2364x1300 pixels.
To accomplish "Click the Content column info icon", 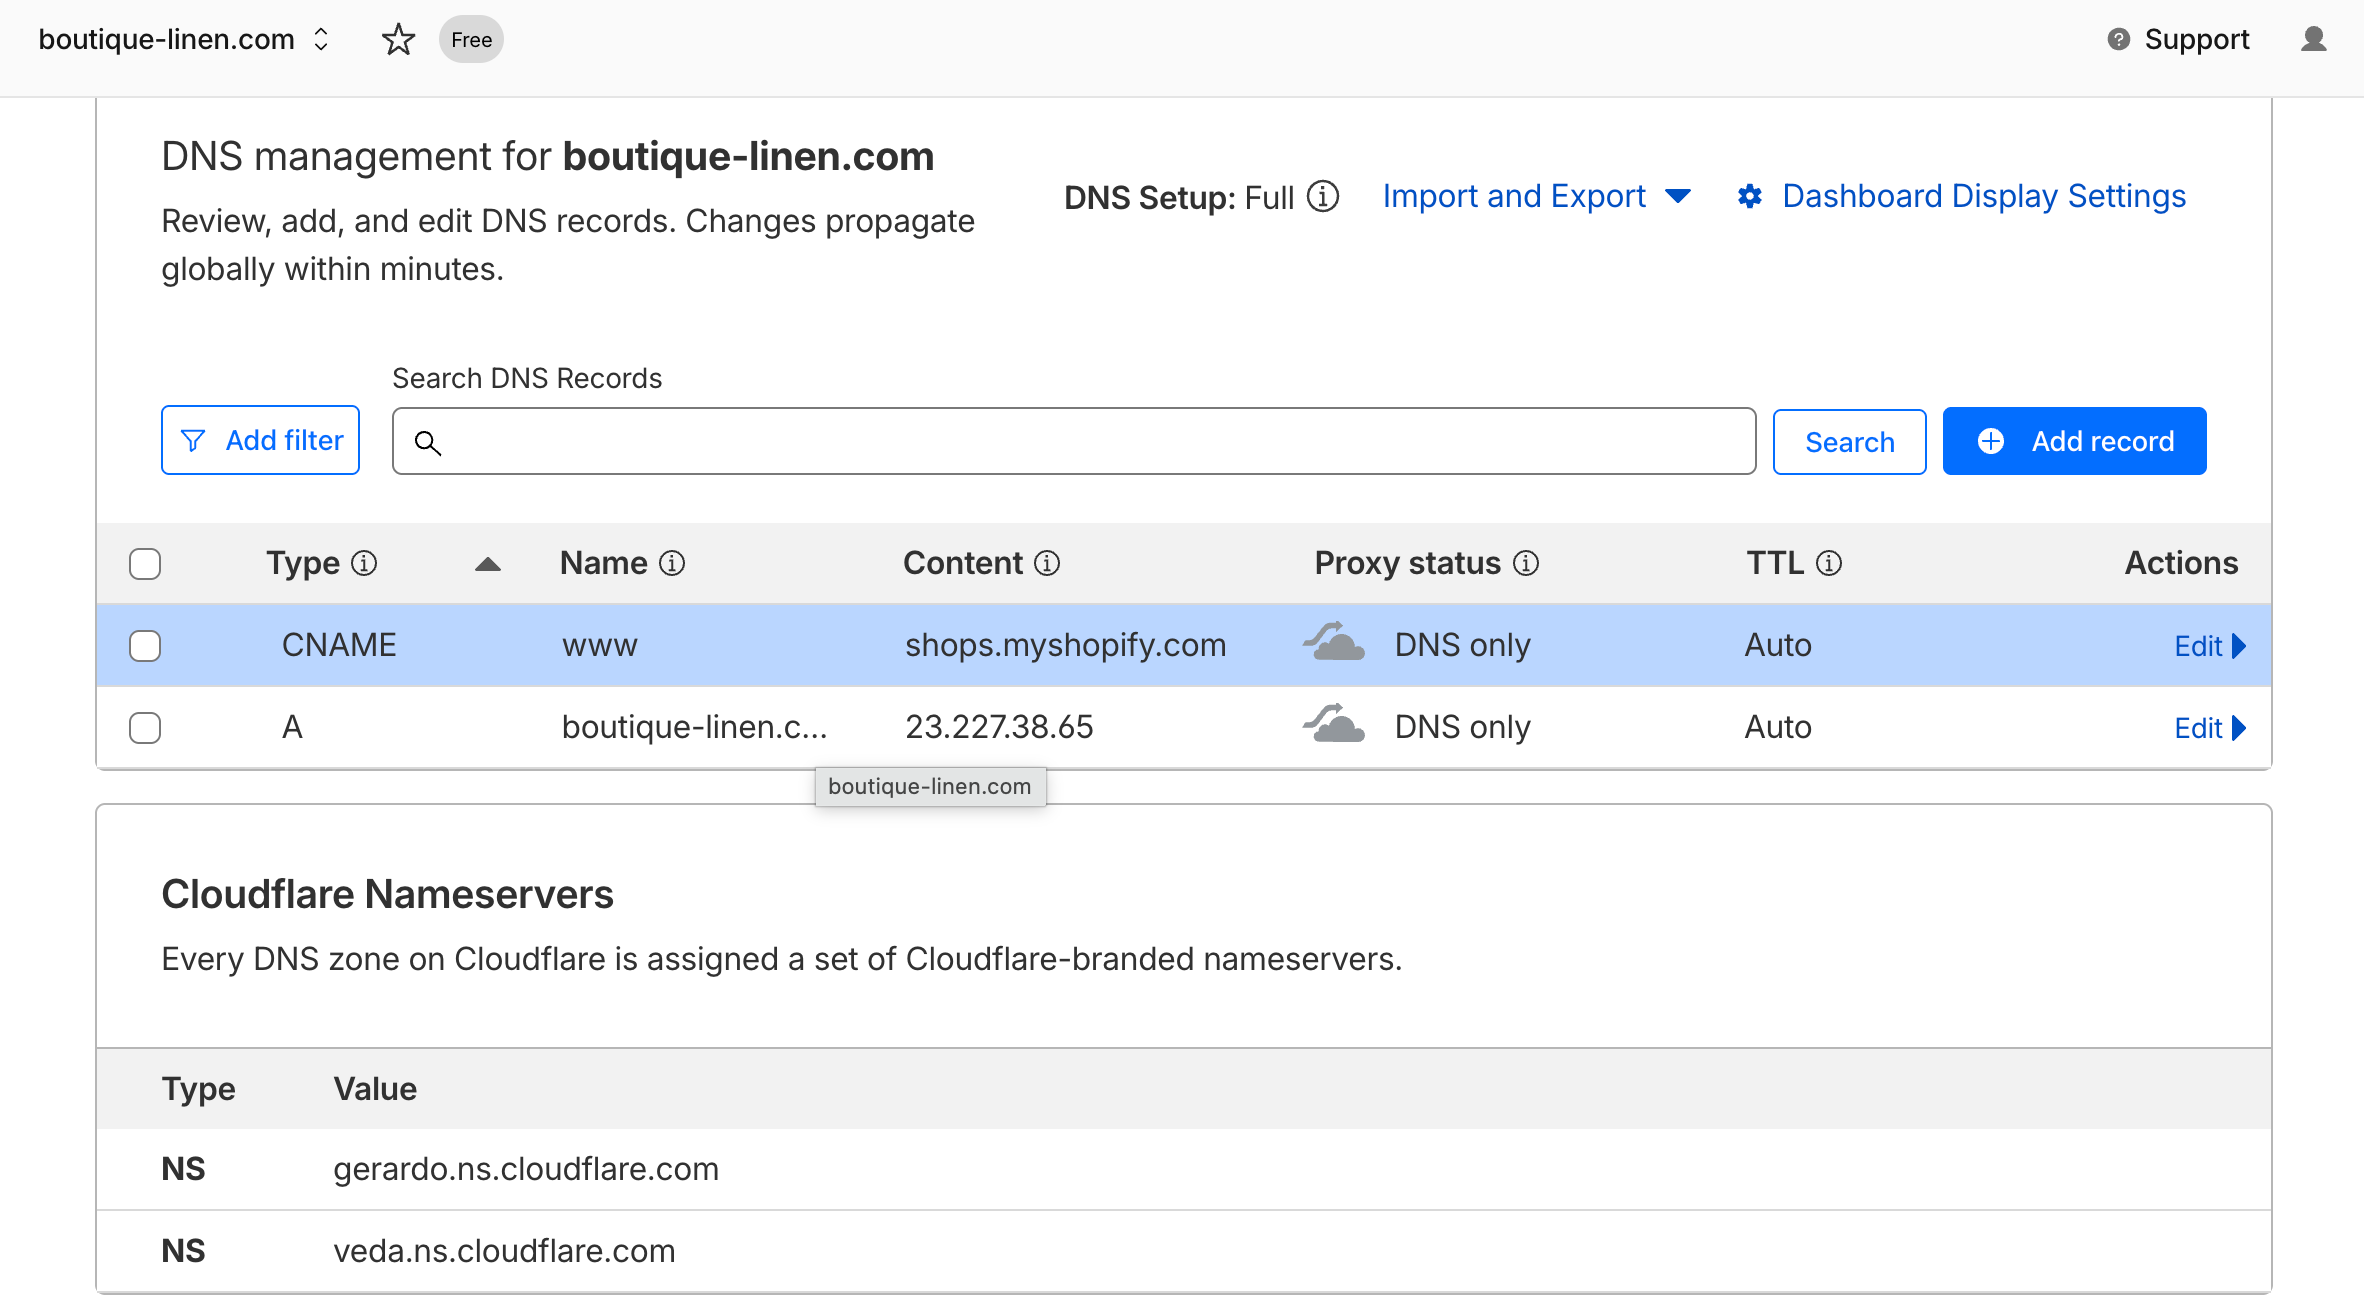I will (x=1047, y=563).
